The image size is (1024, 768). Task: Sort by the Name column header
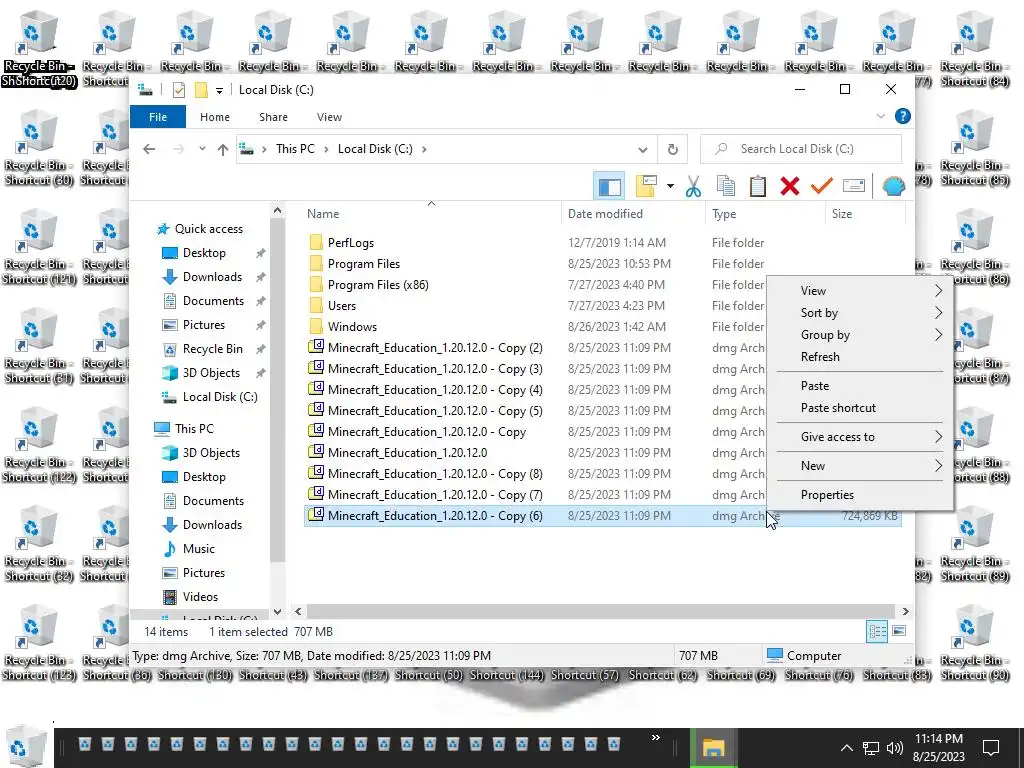click(x=430, y=214)
